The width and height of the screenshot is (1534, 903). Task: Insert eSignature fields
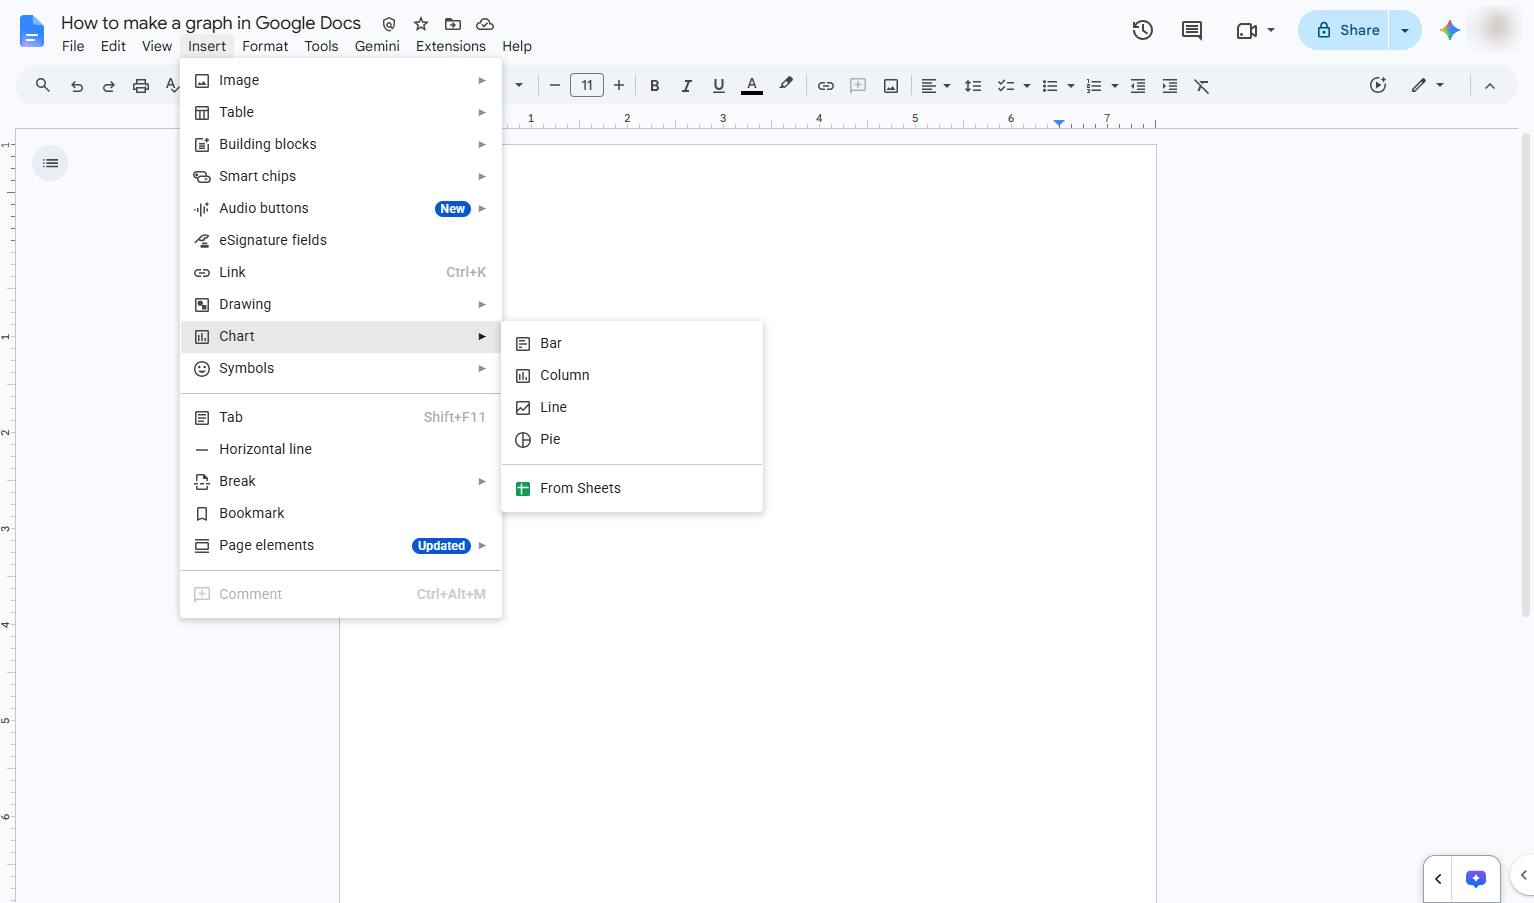(341, 240)
